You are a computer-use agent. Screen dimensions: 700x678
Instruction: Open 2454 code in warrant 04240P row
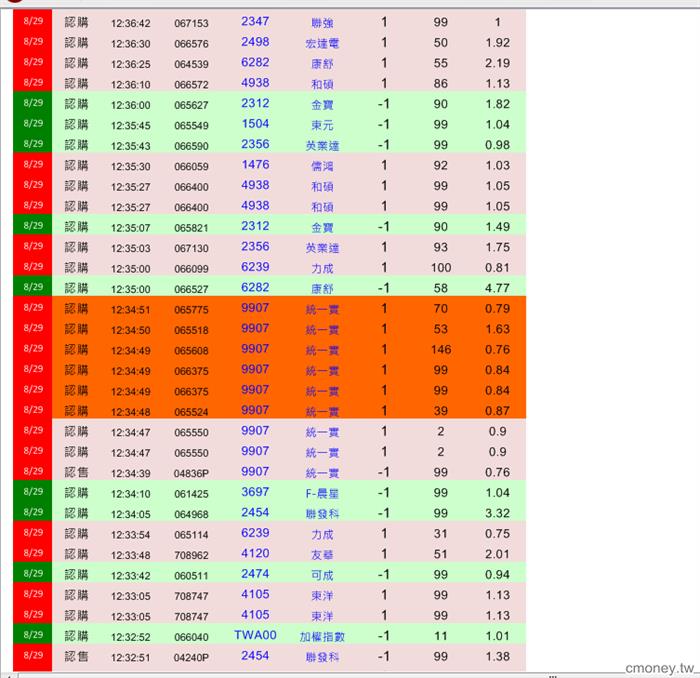point(255,656)
